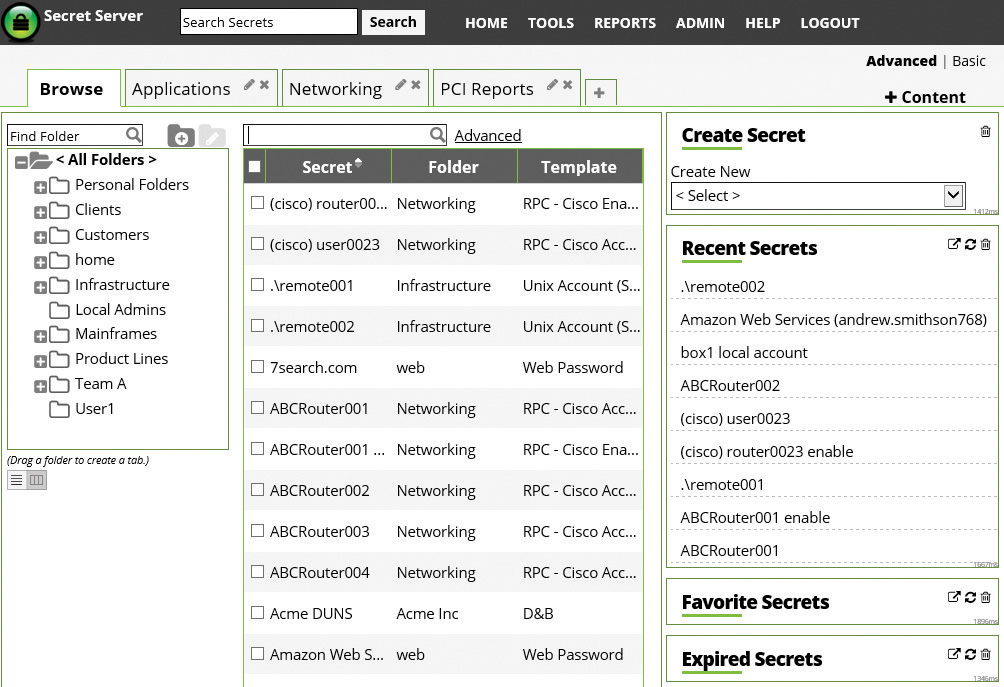This screenshot has height=687, width=1004.
Task: Click the Search button in header
Action: [x=393, y=22]
